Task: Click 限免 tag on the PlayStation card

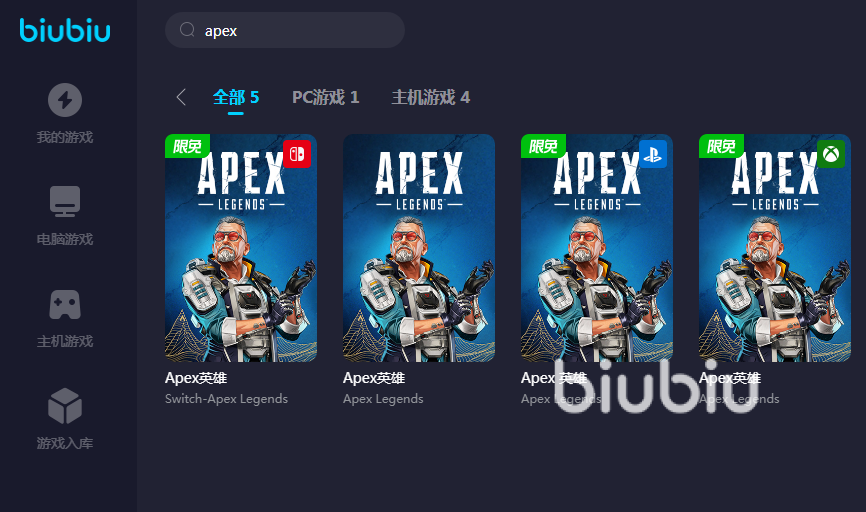Action: (x=543, y=146)
